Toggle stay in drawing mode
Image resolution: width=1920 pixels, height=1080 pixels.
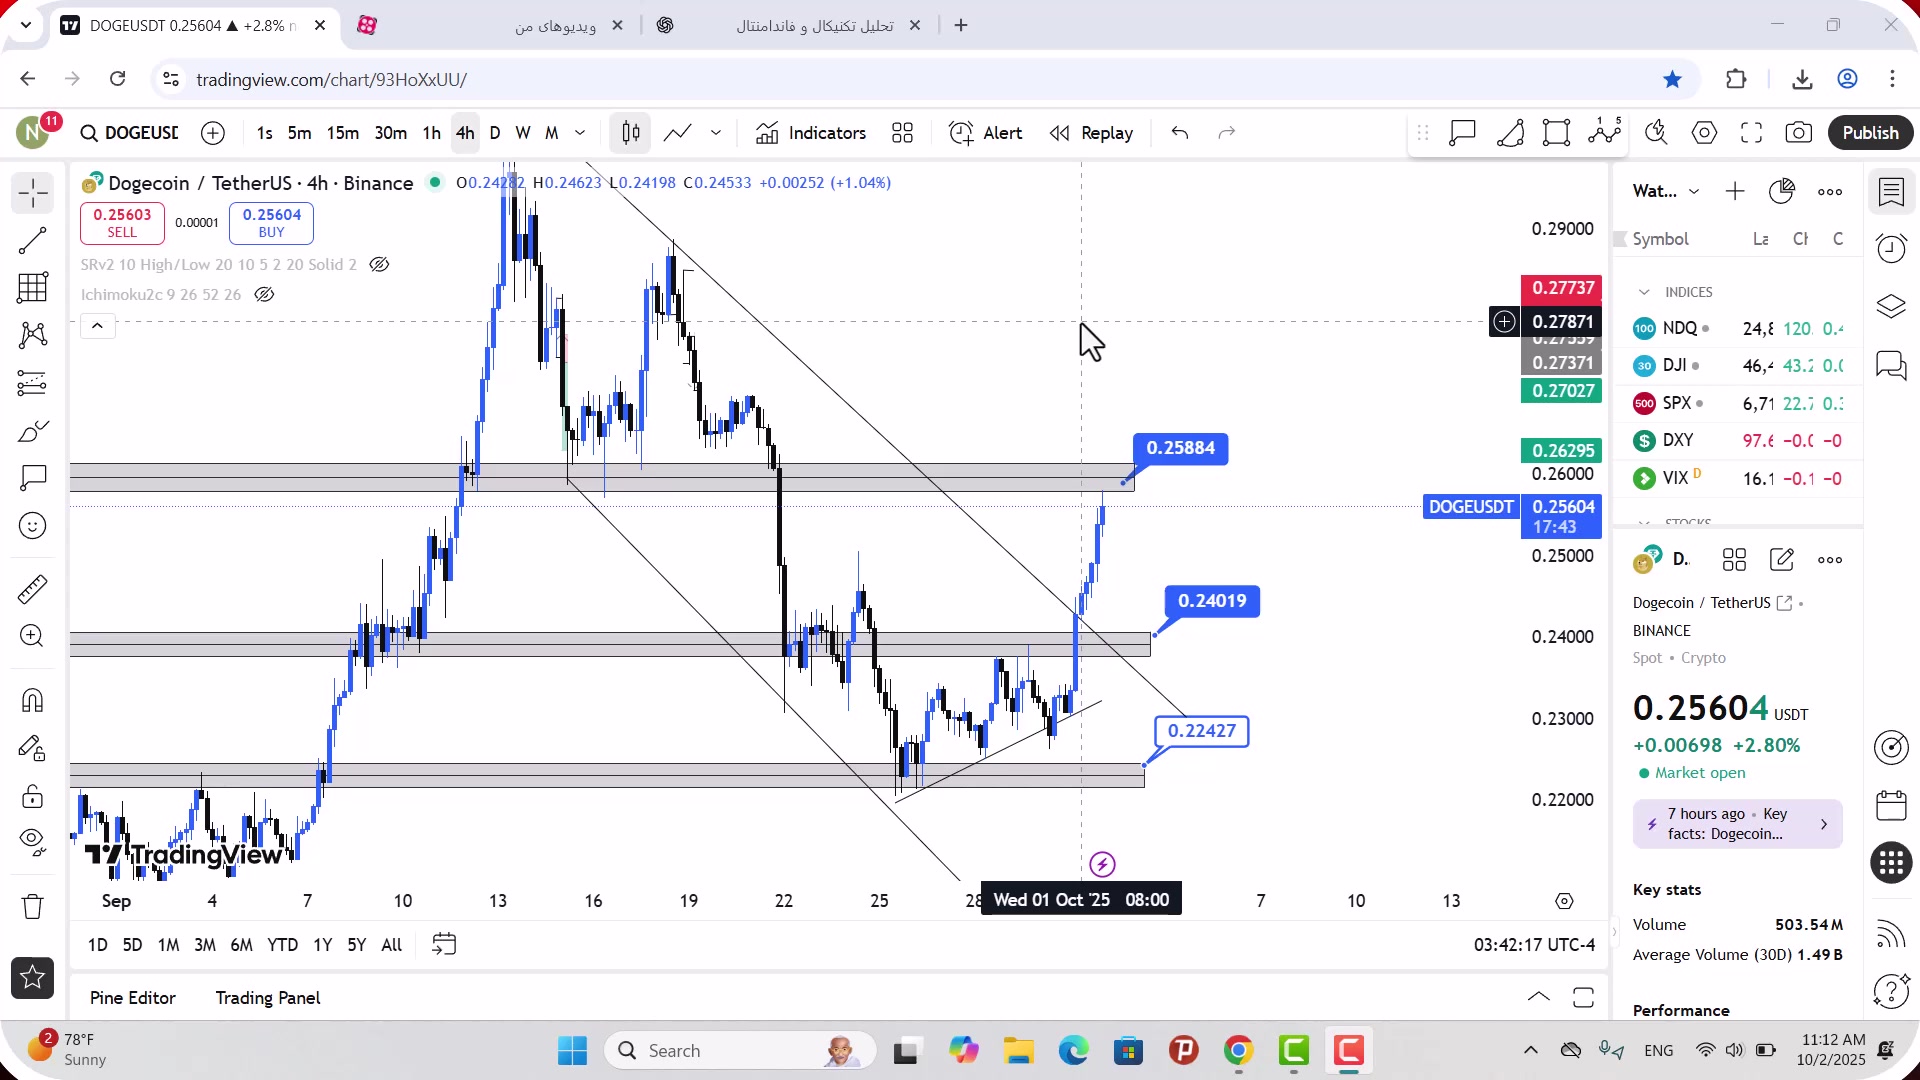(33, 748)
